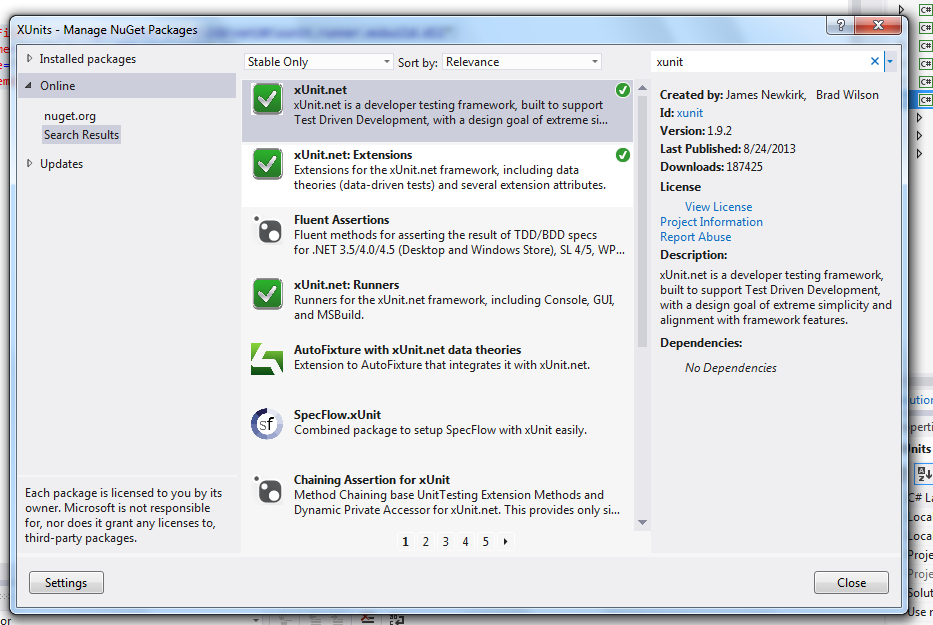933x625 pixels.
Task: Collapse the Online section
Action: (29, 86)
